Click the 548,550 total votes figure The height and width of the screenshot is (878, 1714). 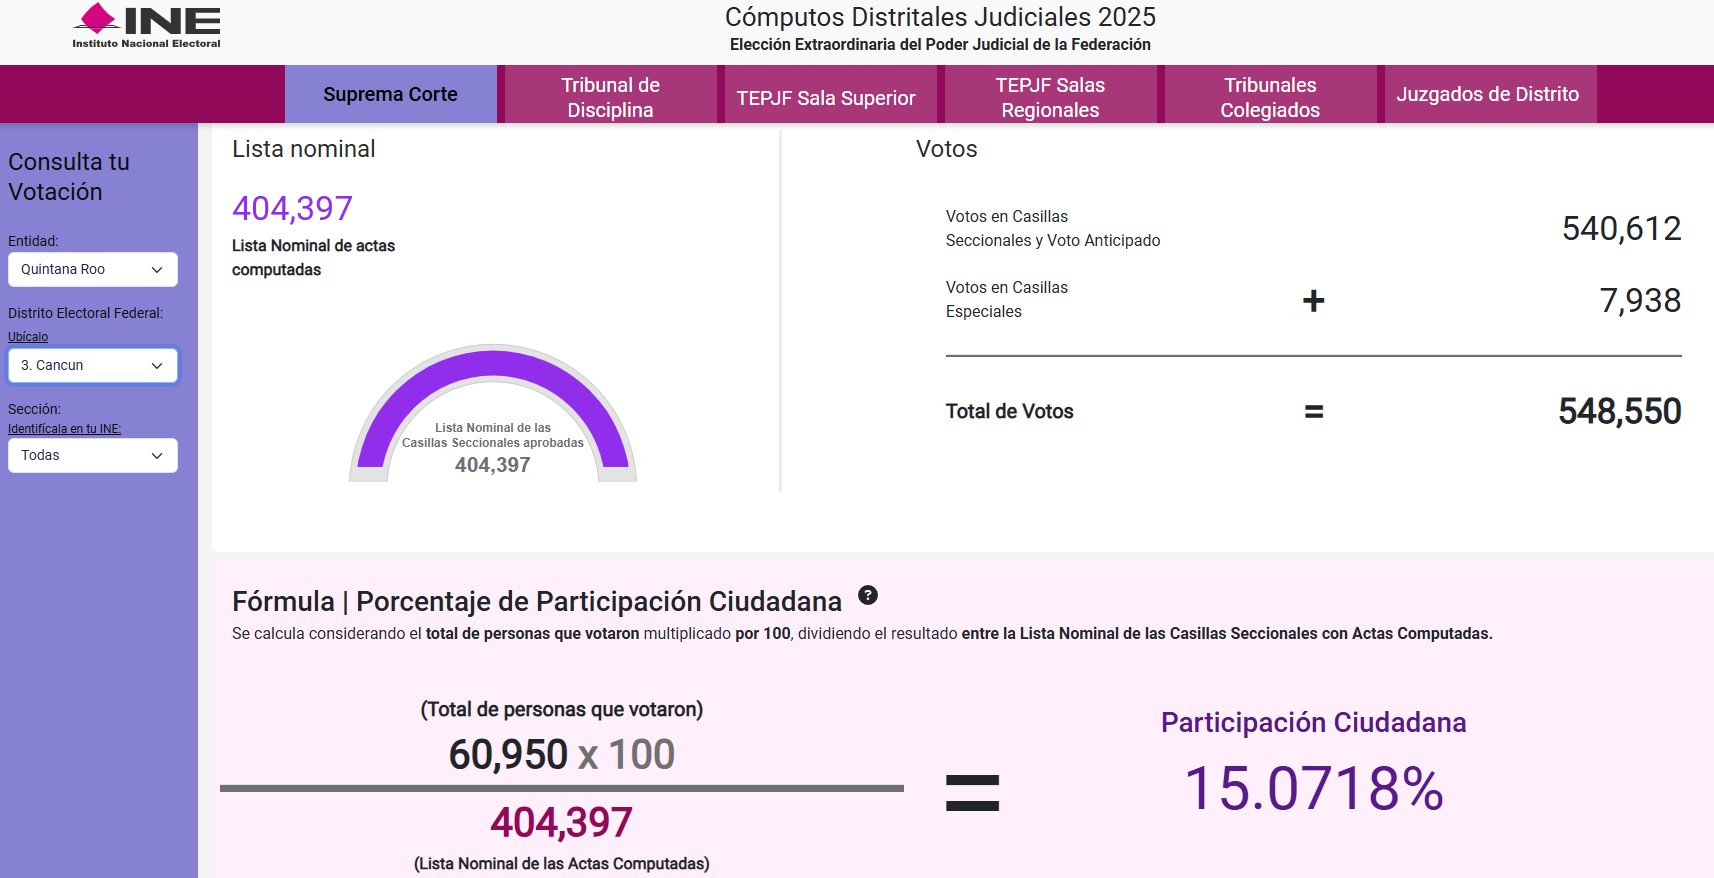[1619, 411]
